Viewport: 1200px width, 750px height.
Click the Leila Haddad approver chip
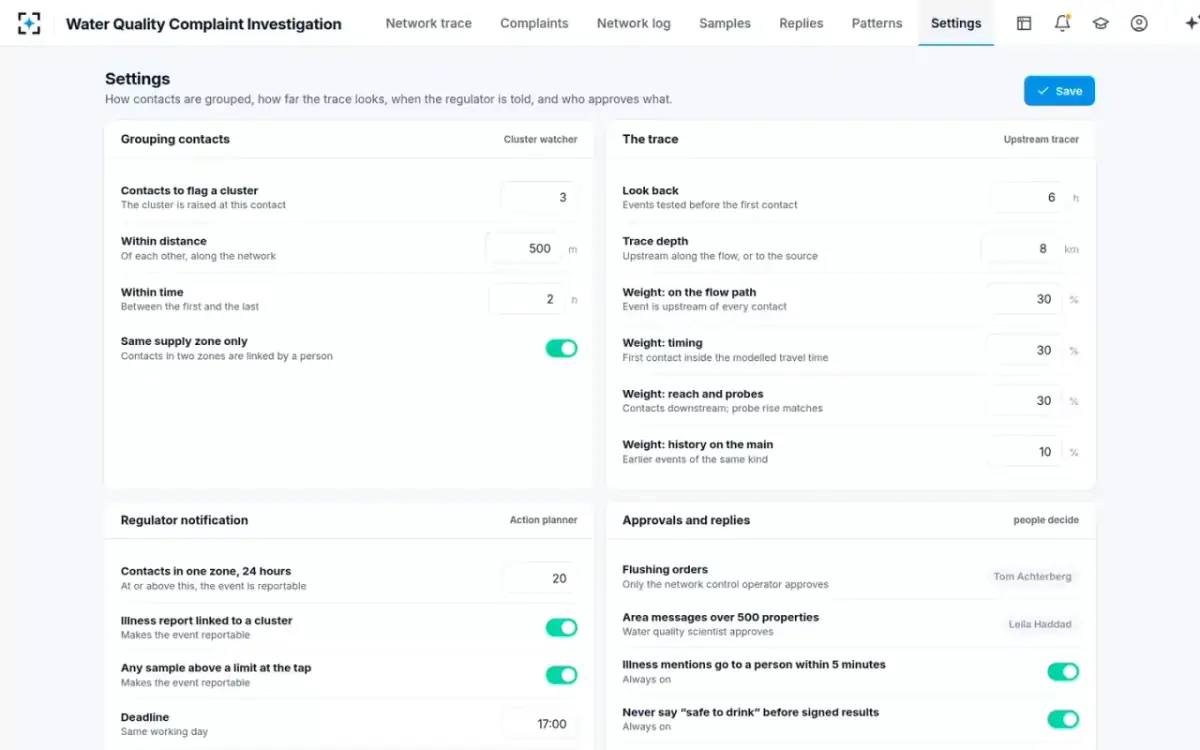(1040, 624)
